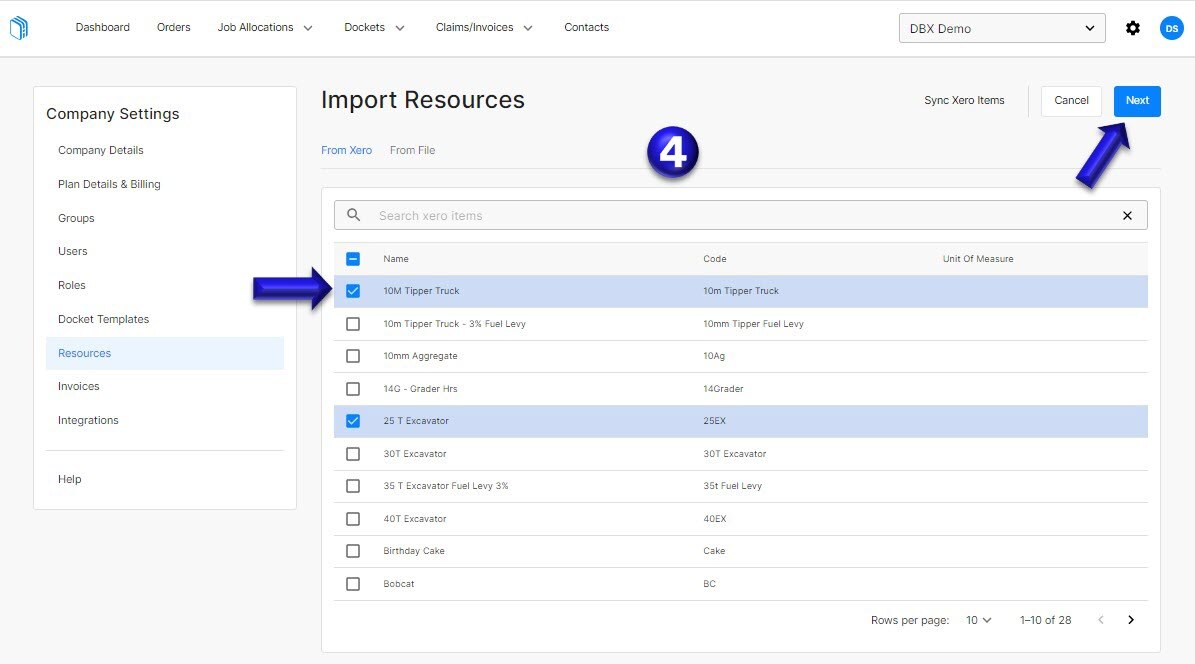The image size is (1195, 664).
Task: Open Docket Templates in Company Settings
Action: [103, 318]
